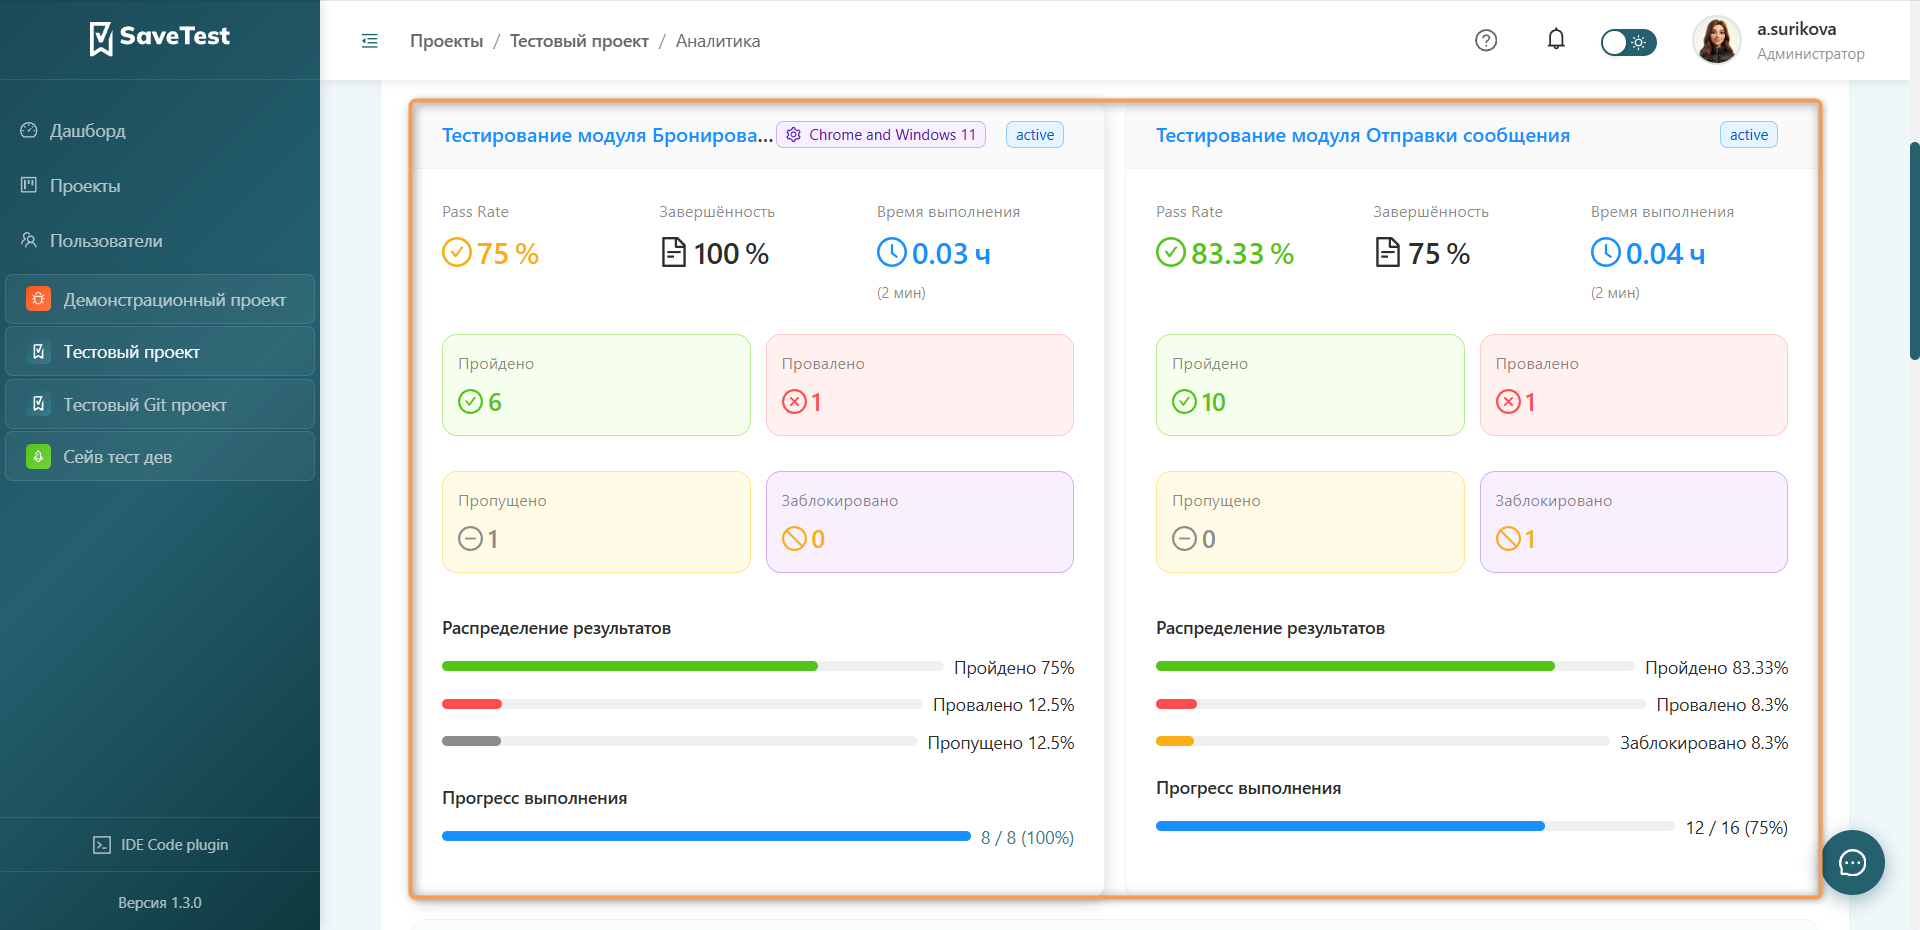Viewport: 1920px width, 930px height.
Task: Select Заблокировано 0 tile
Action: [x=920, y=522]
